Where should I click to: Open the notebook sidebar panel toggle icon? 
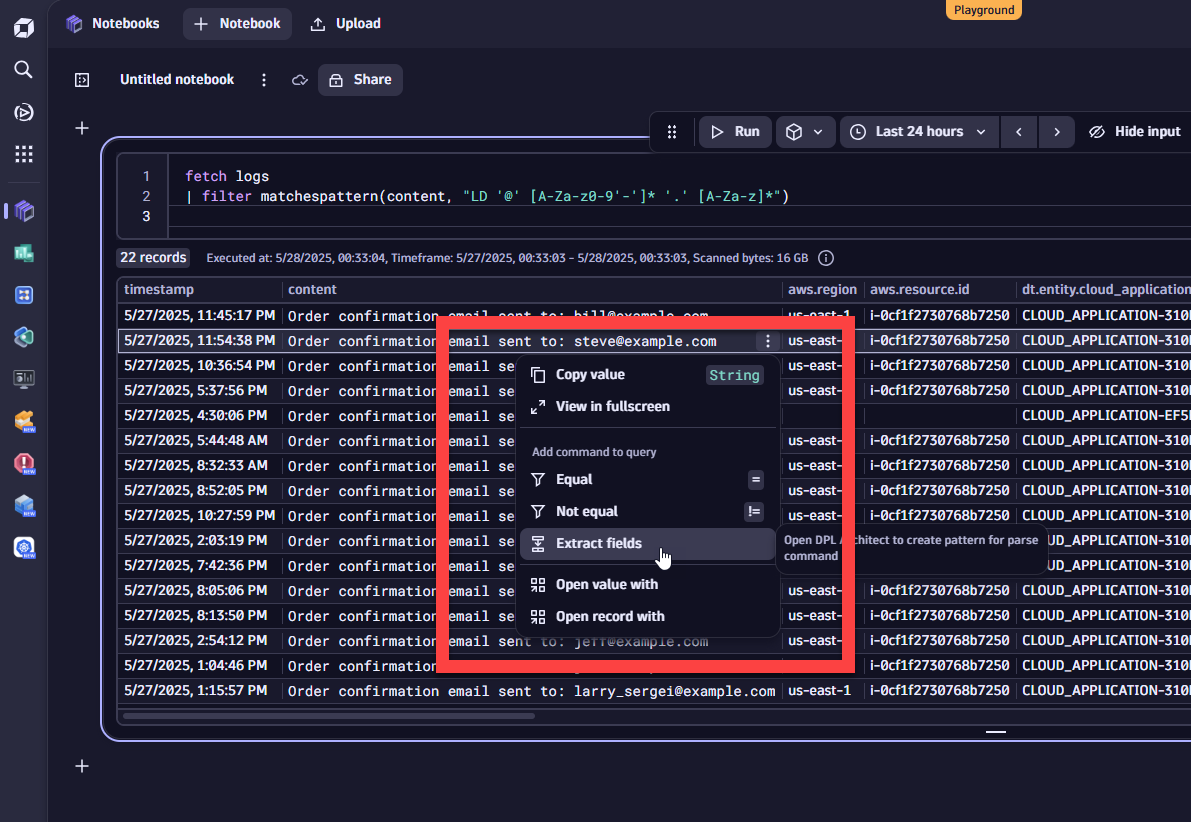click(x=82, y=80)
